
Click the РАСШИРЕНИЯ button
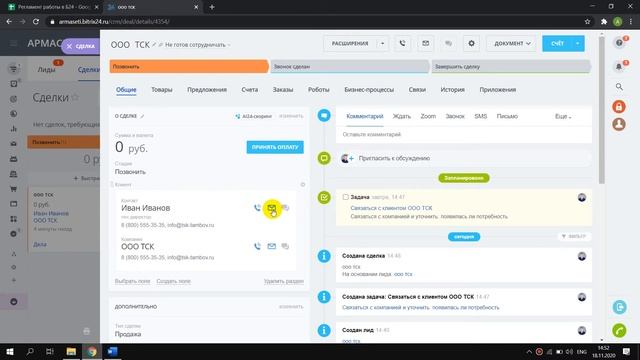click(x=350, y=43)
